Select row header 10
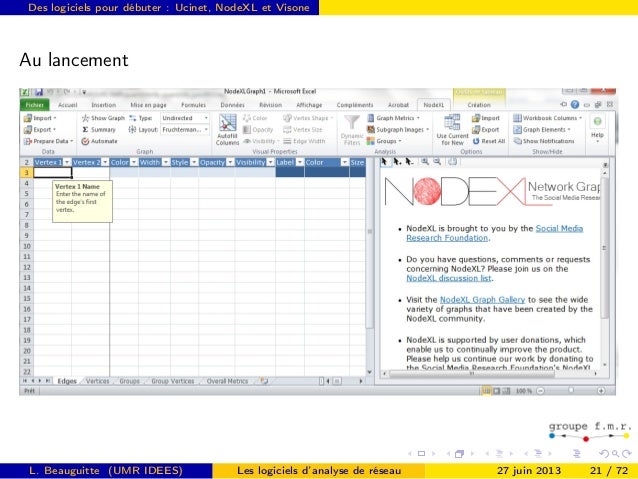 [26, 246]
